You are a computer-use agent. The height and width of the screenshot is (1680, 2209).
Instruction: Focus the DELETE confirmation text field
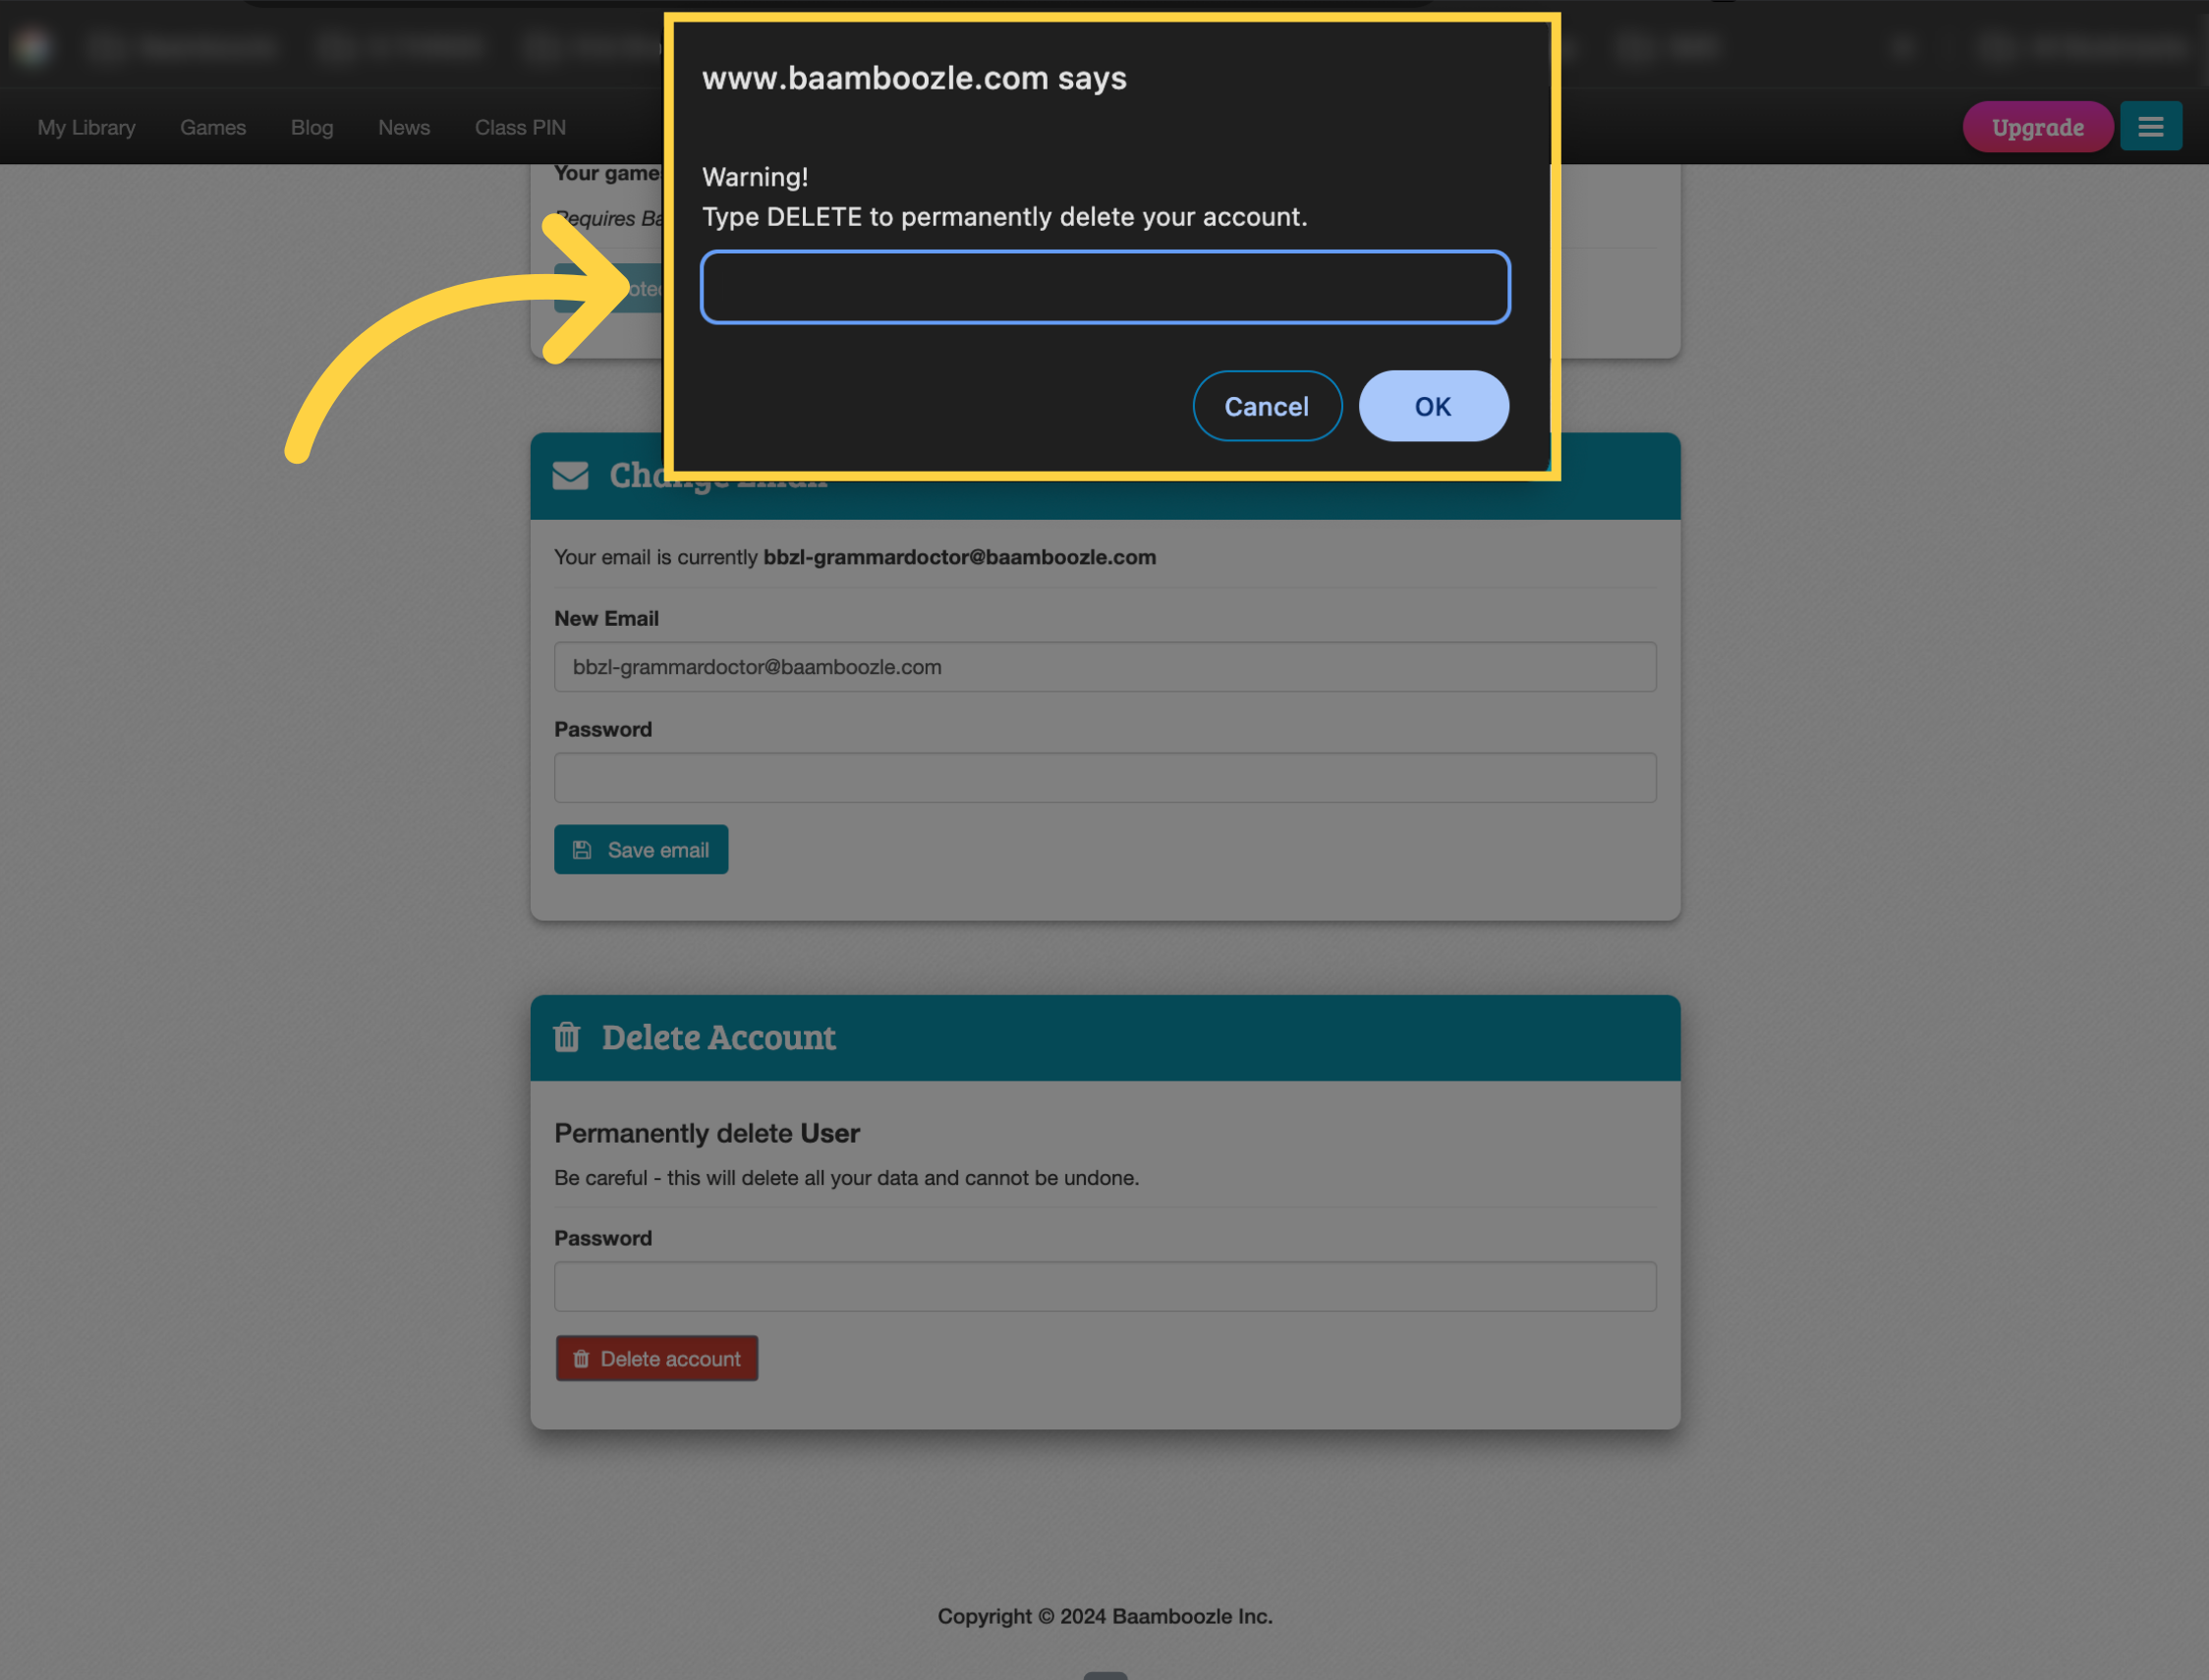1105,287
